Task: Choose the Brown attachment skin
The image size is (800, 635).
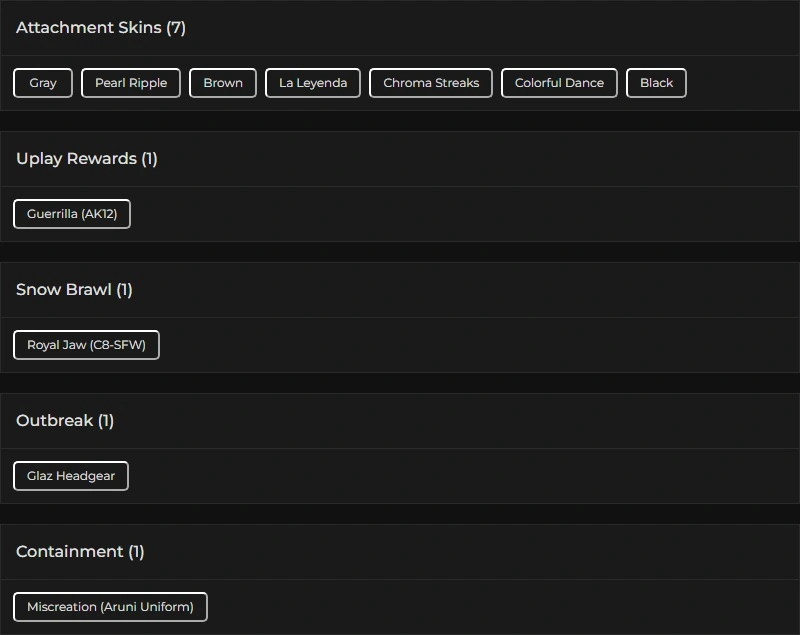Action: tap(223, 83)
